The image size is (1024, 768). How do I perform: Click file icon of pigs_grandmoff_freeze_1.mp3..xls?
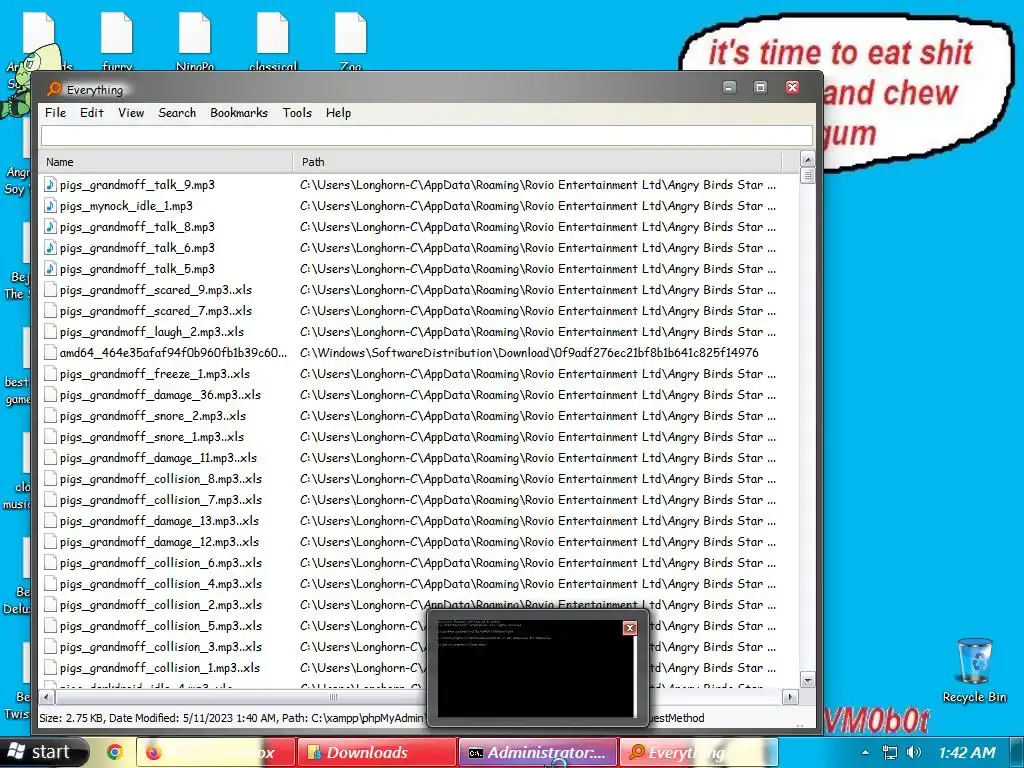(50, 374)
